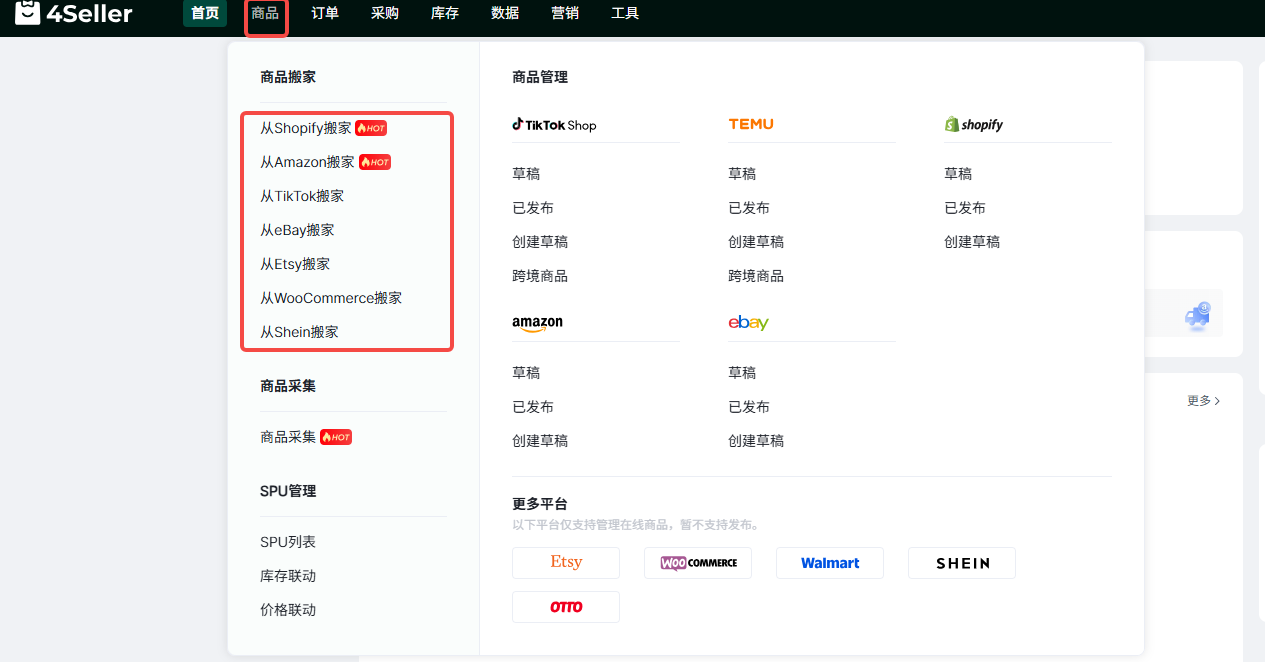The height and width of the screenshot is (662, 1265).
Task: Select the WooCommerce platform logo button
Action: click(698, 563)
